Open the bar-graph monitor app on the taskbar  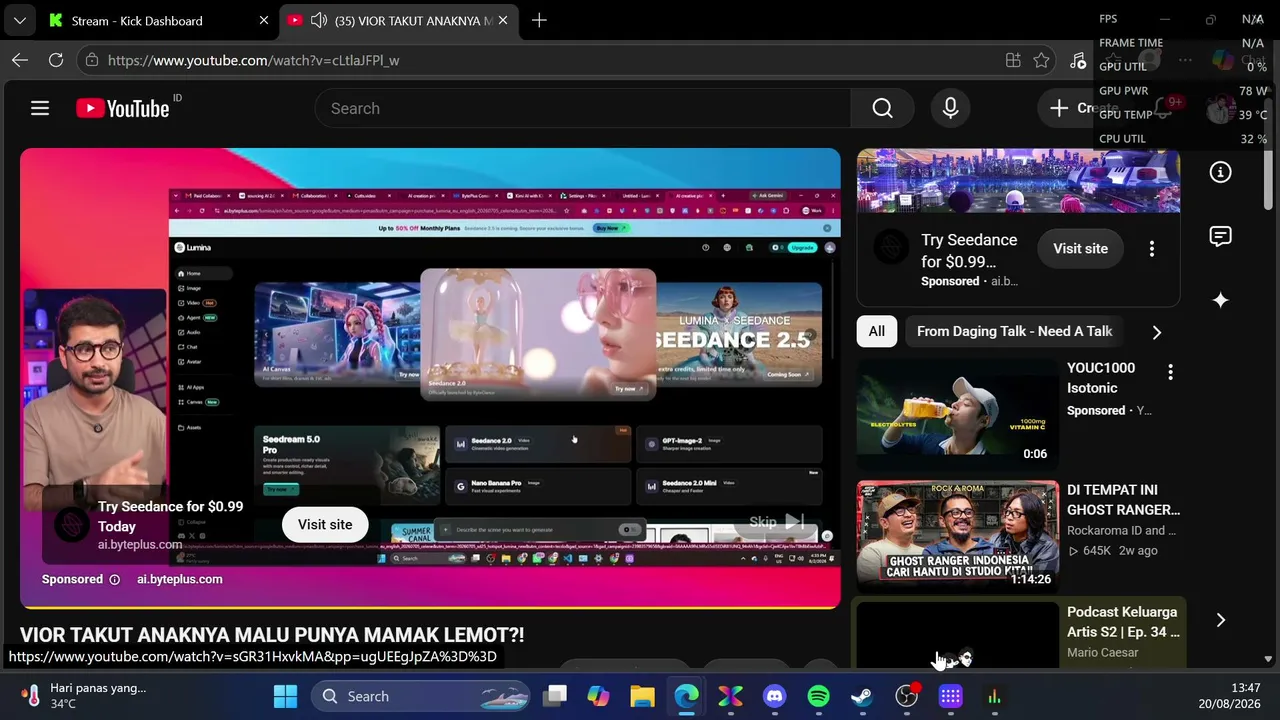[994, 696]
